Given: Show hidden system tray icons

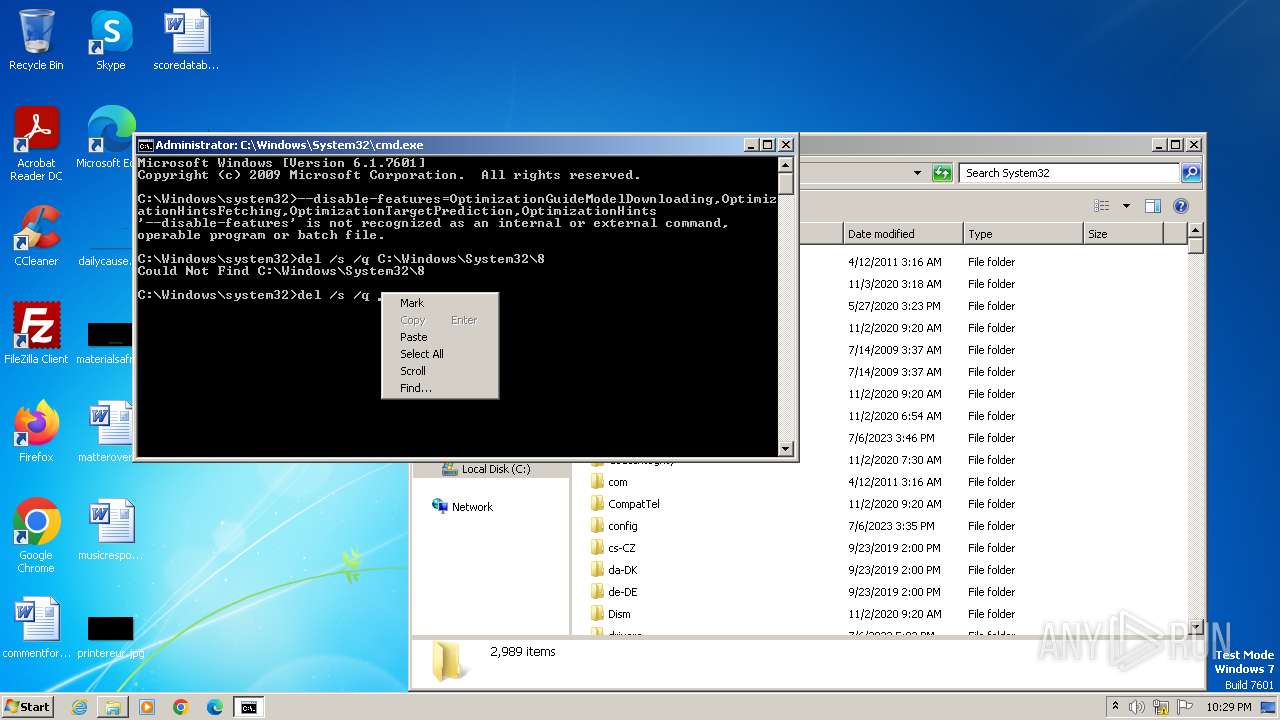Looking at the screenshot, I should (x=1116, y=707).
